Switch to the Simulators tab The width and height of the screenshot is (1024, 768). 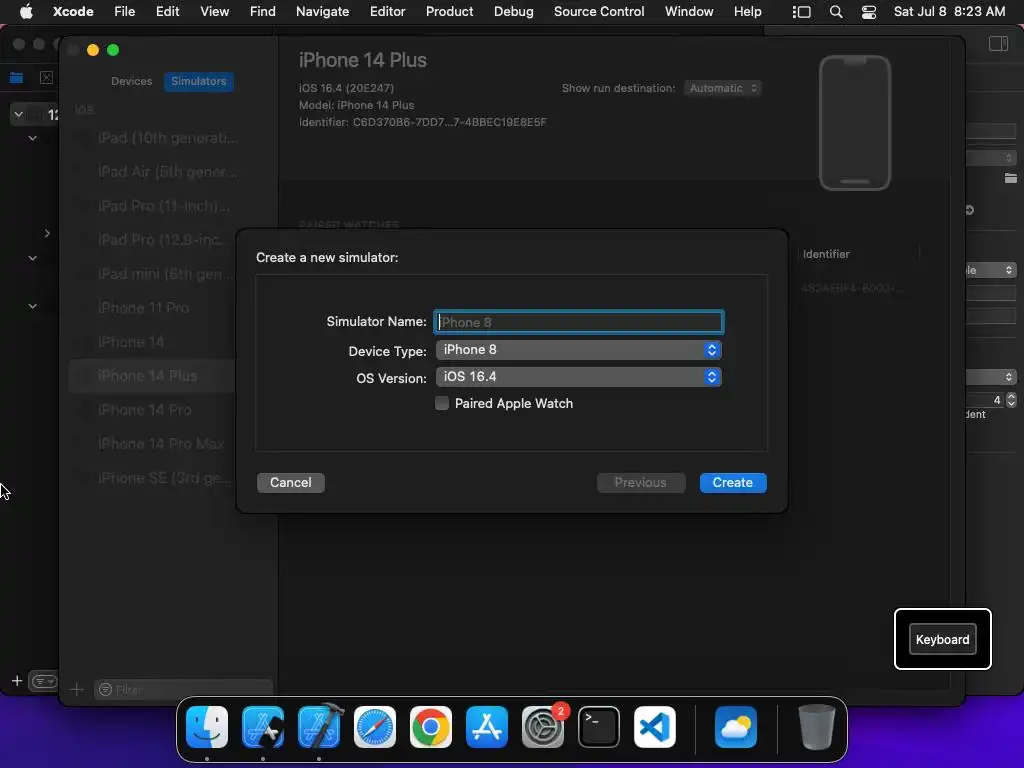click(199, 81)
